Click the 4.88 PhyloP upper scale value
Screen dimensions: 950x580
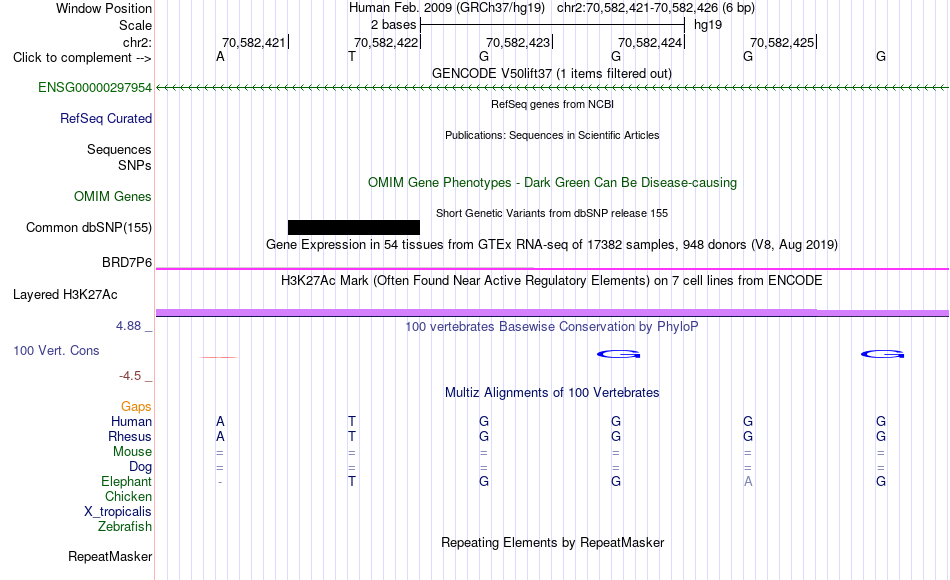[128, 326]
